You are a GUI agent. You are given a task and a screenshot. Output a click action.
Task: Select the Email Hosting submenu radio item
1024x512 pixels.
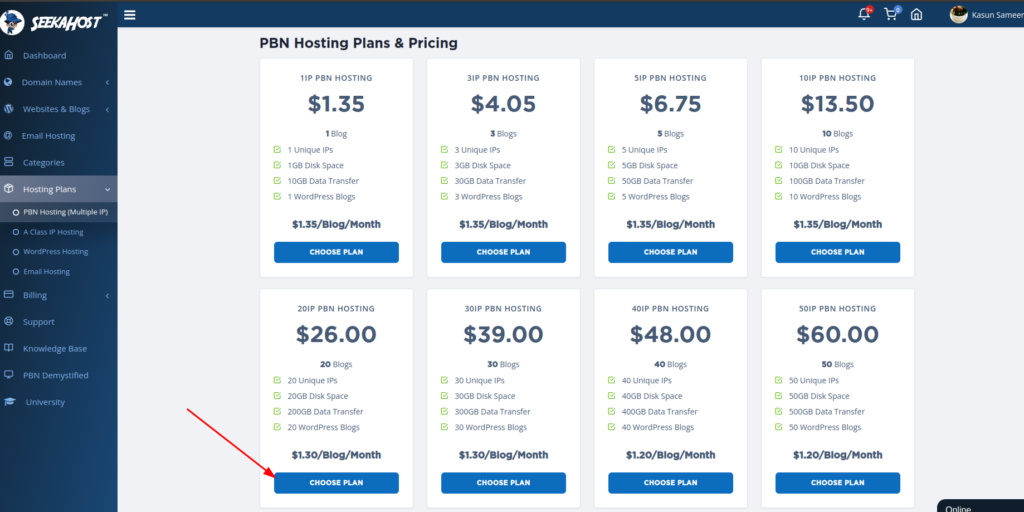16,272
